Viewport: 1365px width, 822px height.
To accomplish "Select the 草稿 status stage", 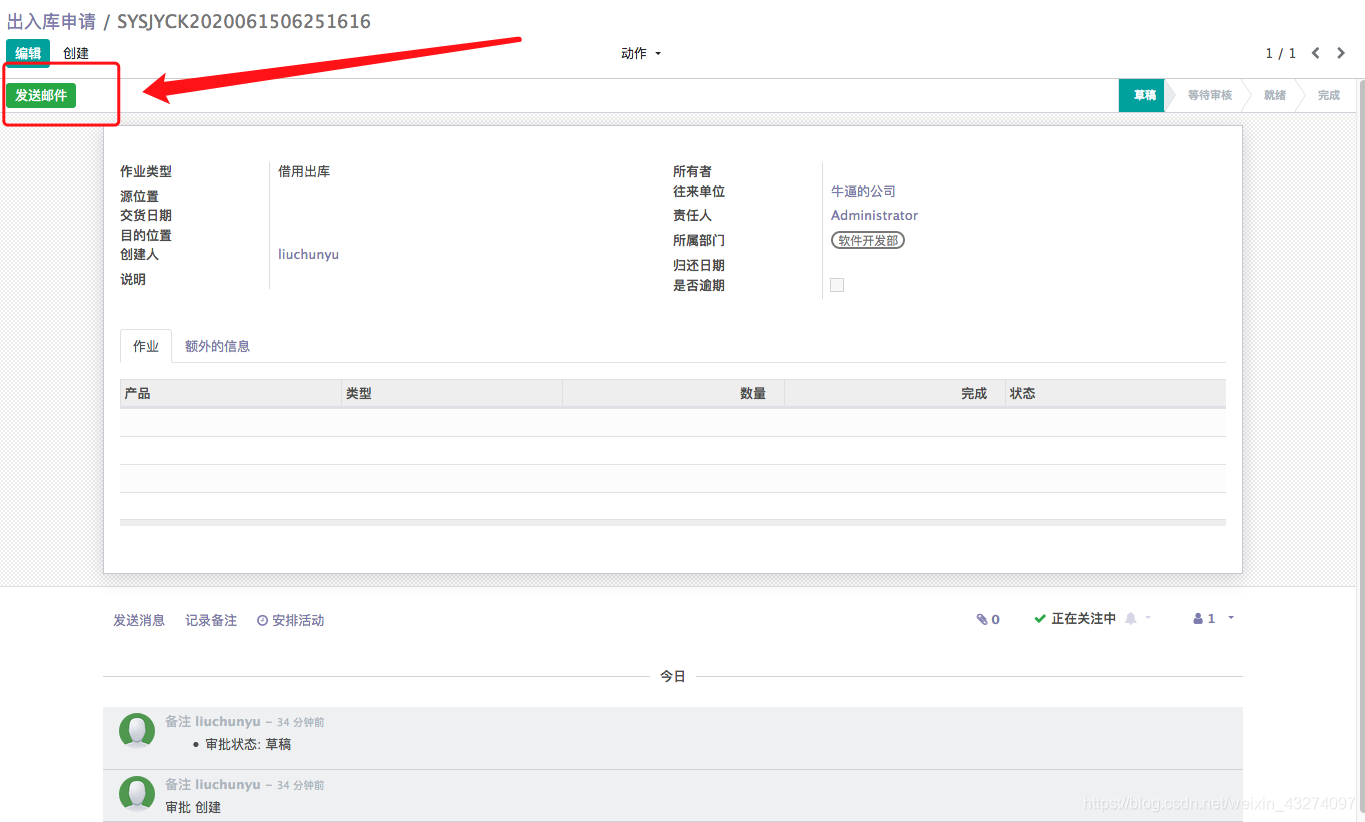I will click(x=1143, y=95).
